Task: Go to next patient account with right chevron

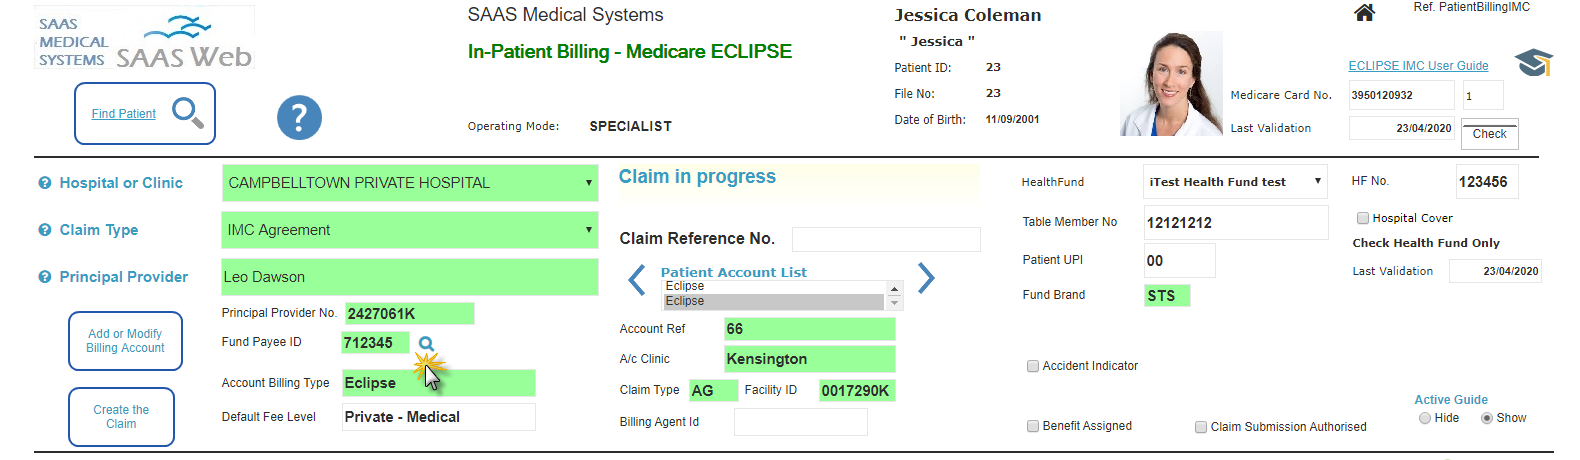Action: tap(926, 278)
